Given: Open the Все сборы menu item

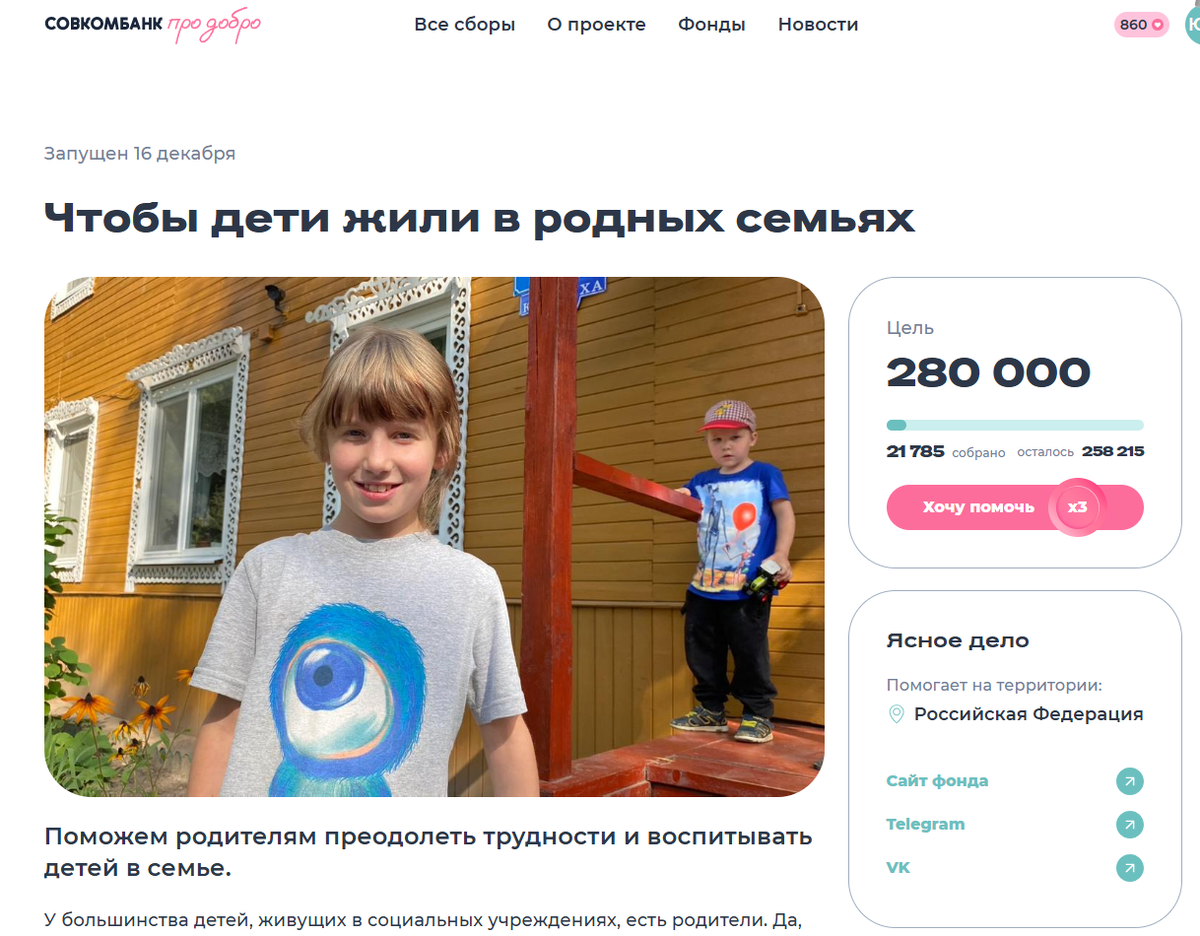Looking at the screenshot, I should point(464,25).
